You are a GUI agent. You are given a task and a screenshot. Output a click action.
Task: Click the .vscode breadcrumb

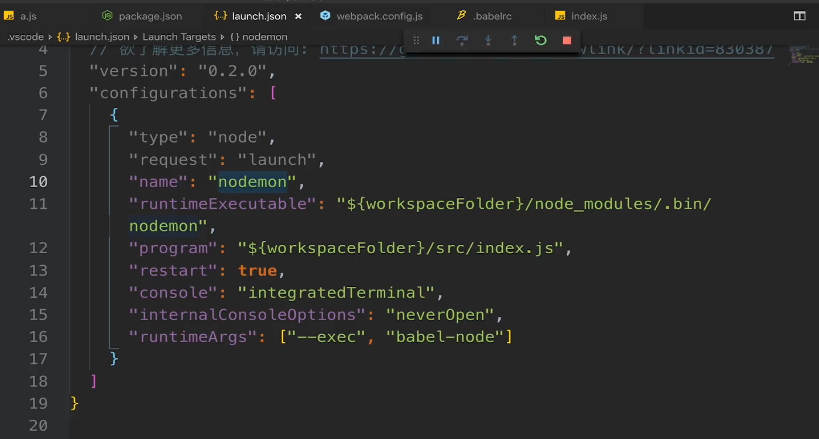[26, 37]
